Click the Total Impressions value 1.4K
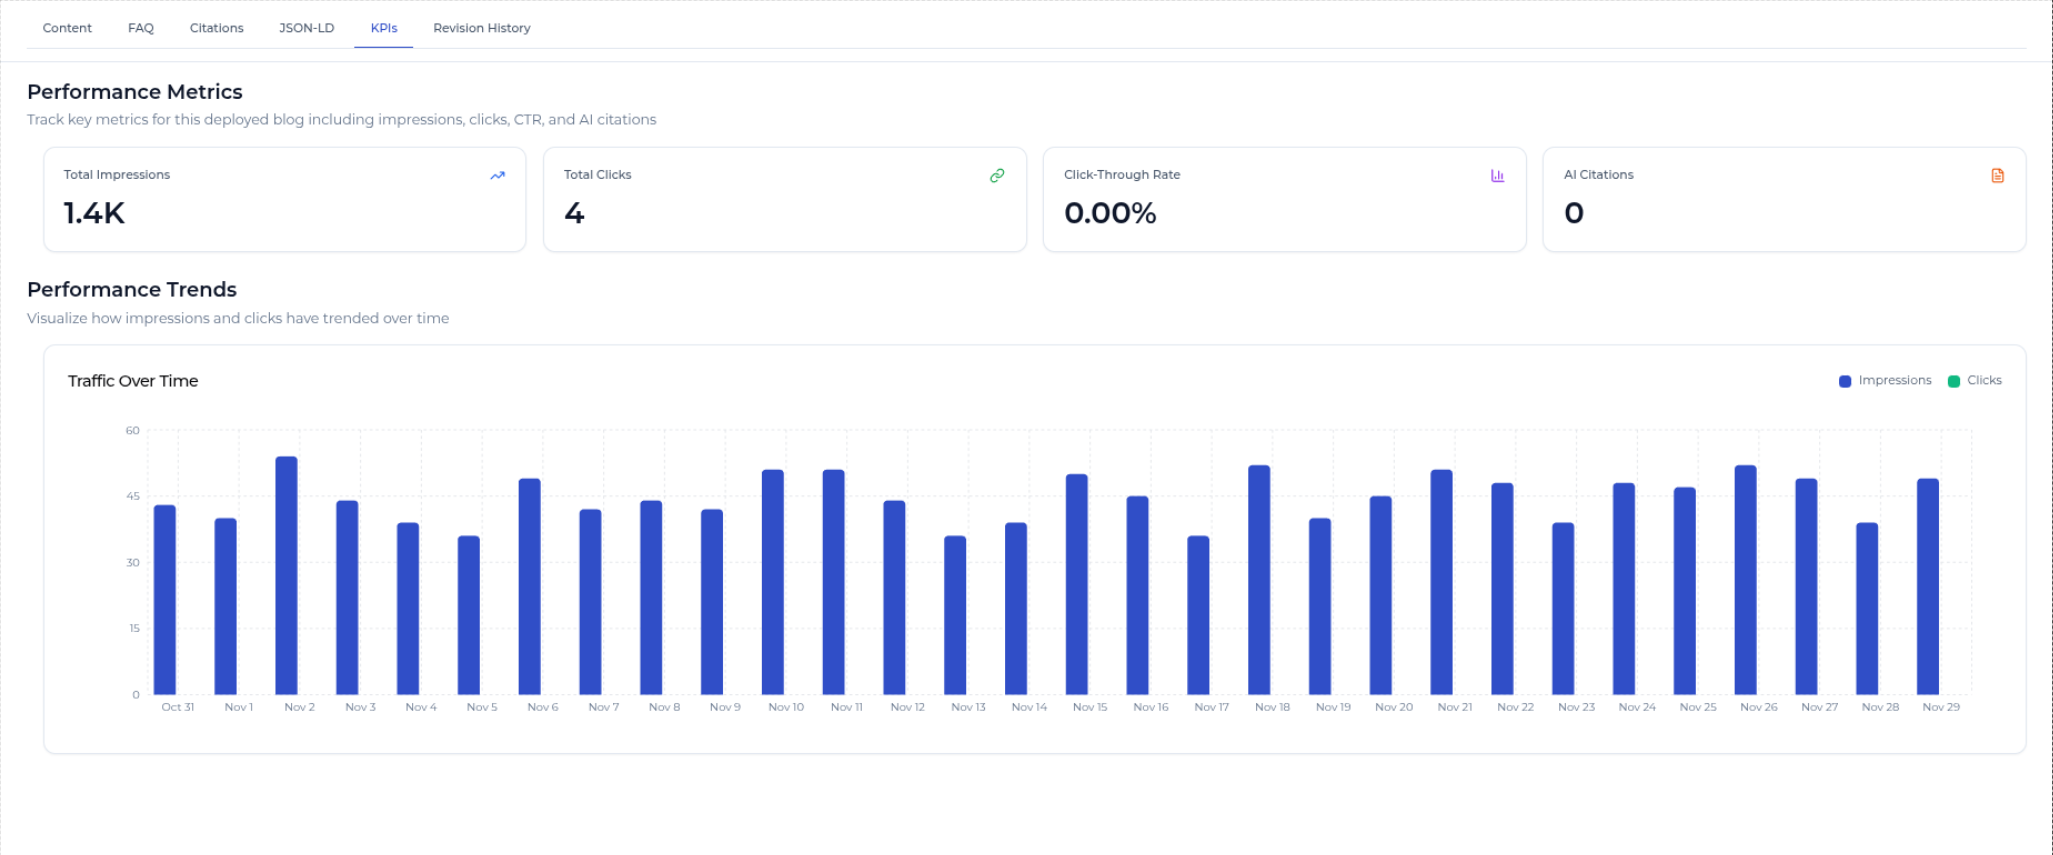This screenshot has height=855, width=2053. [94, 213]
